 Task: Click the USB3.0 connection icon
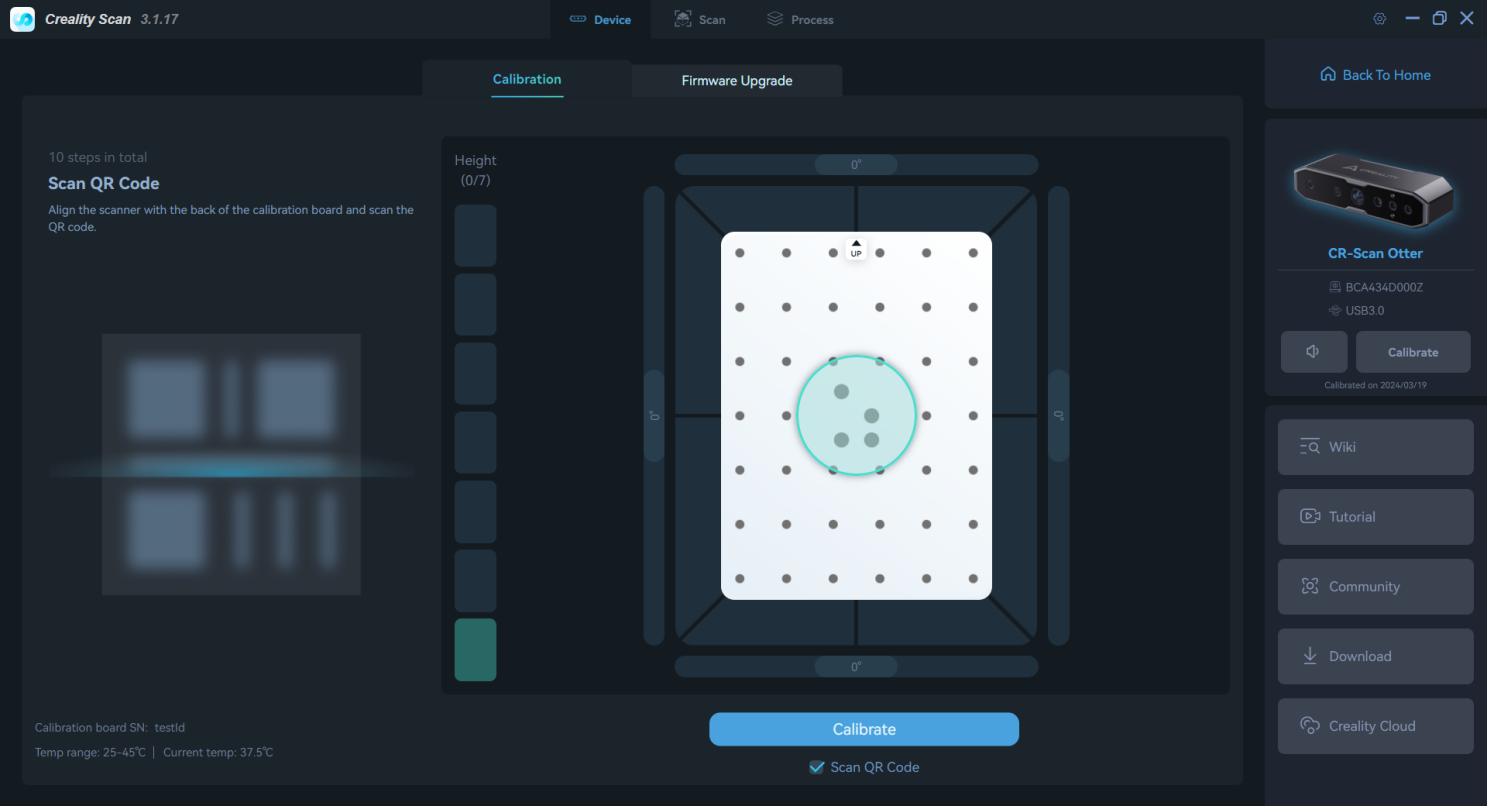[x=1335, y=311]
